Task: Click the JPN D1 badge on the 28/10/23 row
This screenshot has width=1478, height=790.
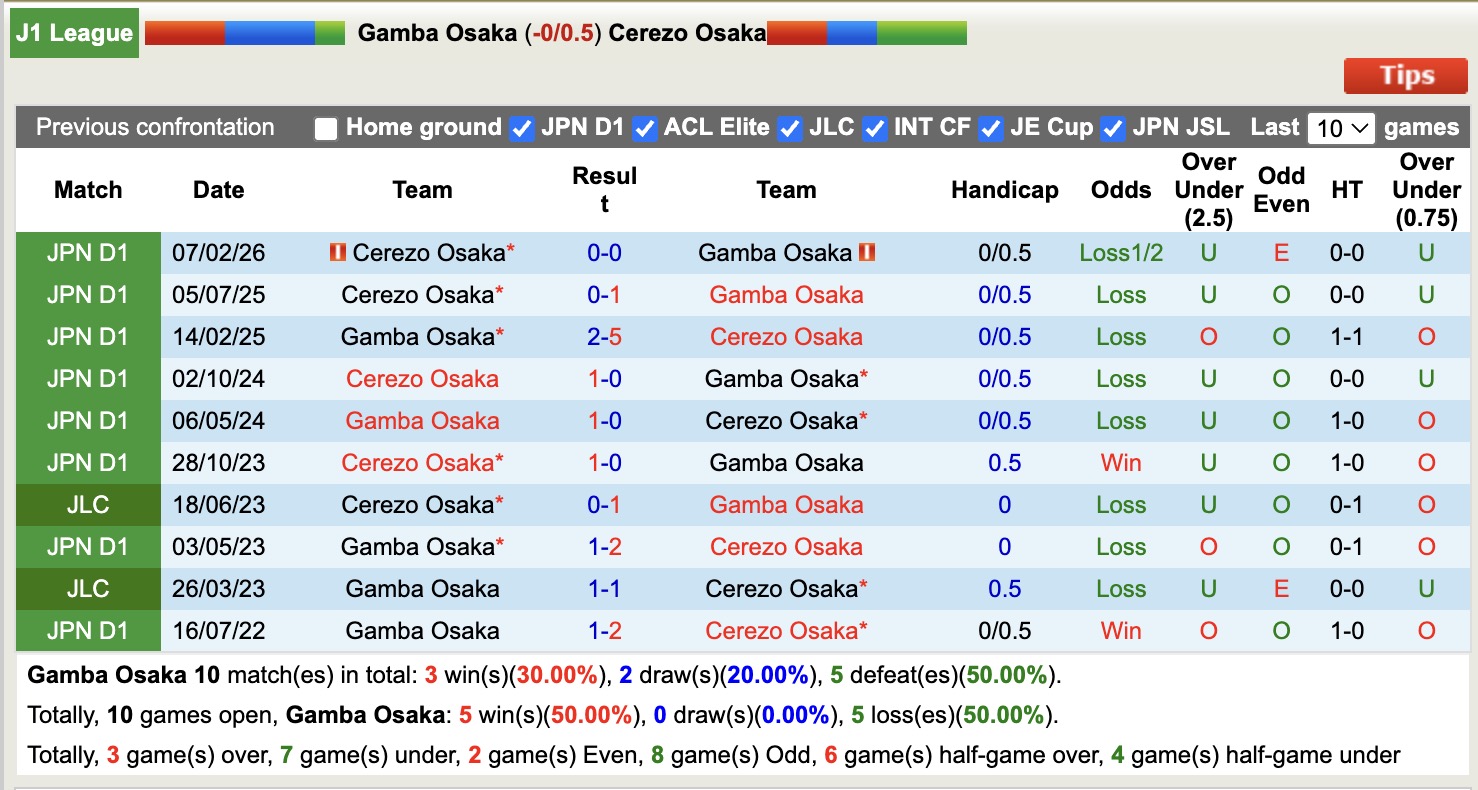Action: tap(88, 462)
